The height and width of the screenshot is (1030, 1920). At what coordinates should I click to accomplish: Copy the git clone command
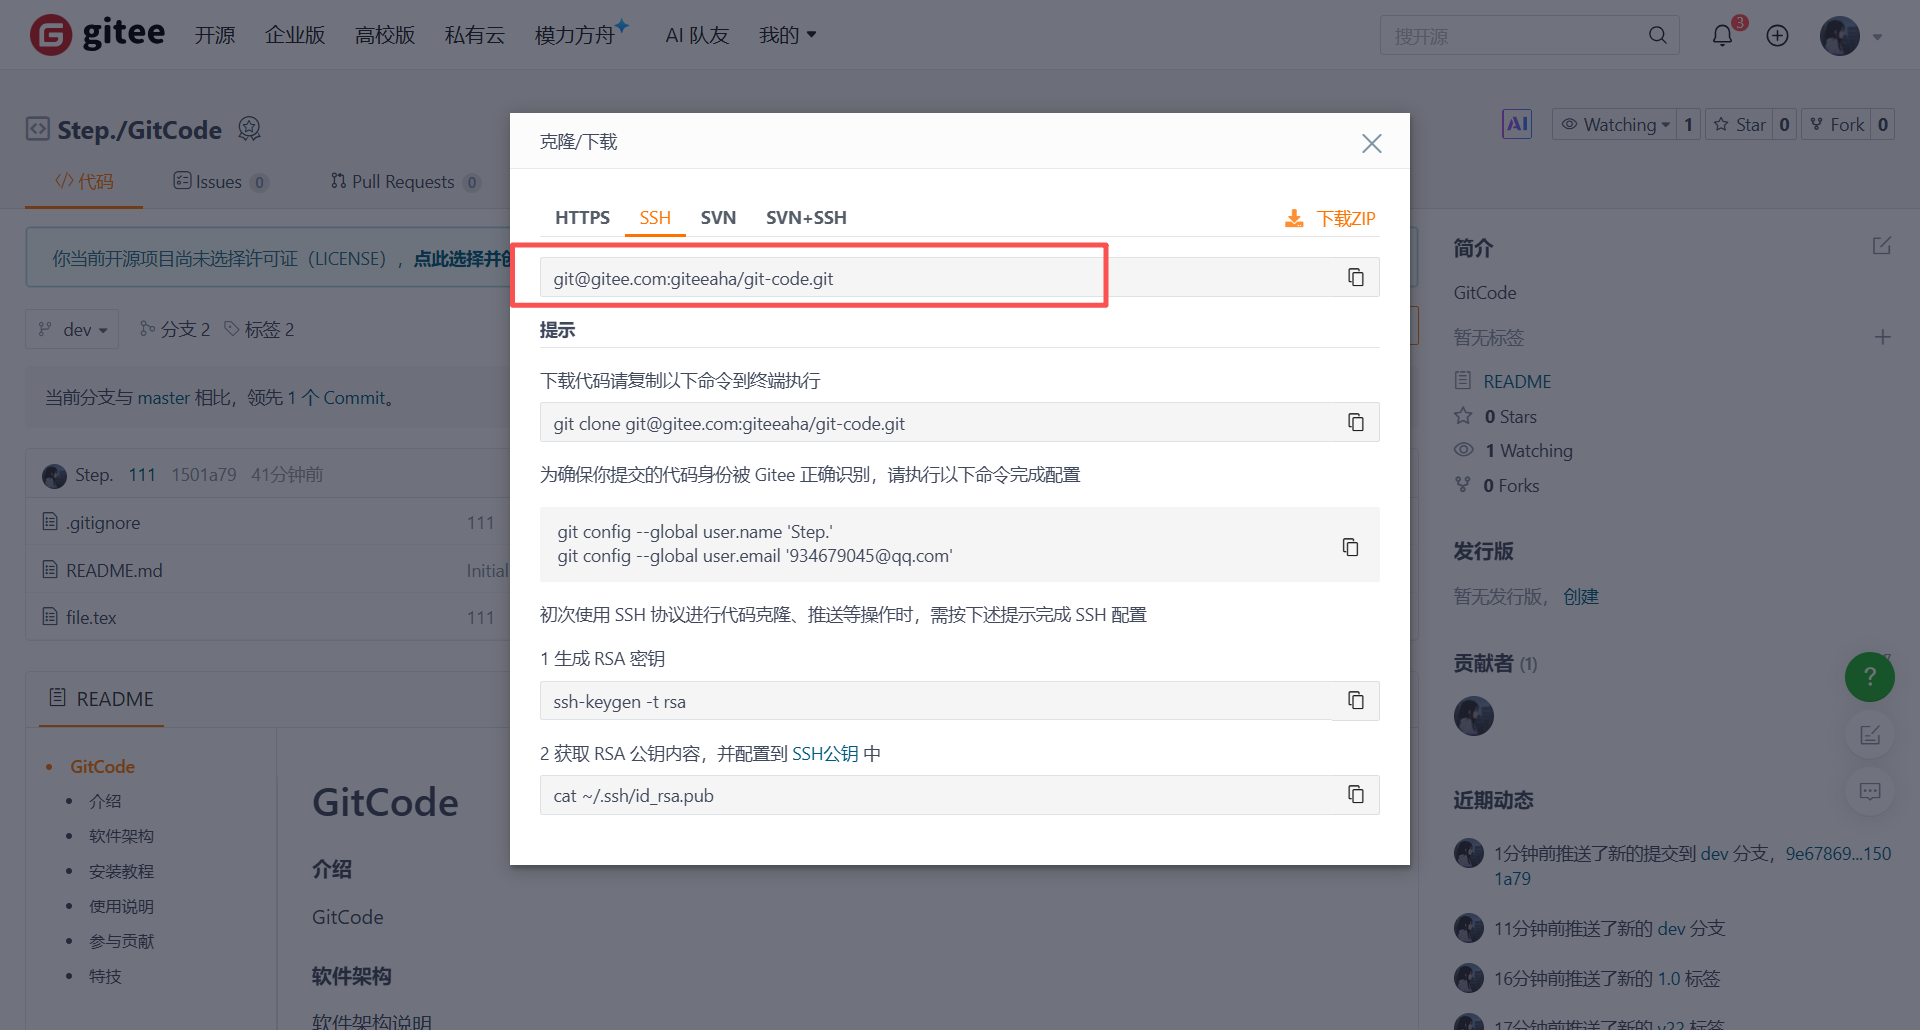(x=1355, y=422)
